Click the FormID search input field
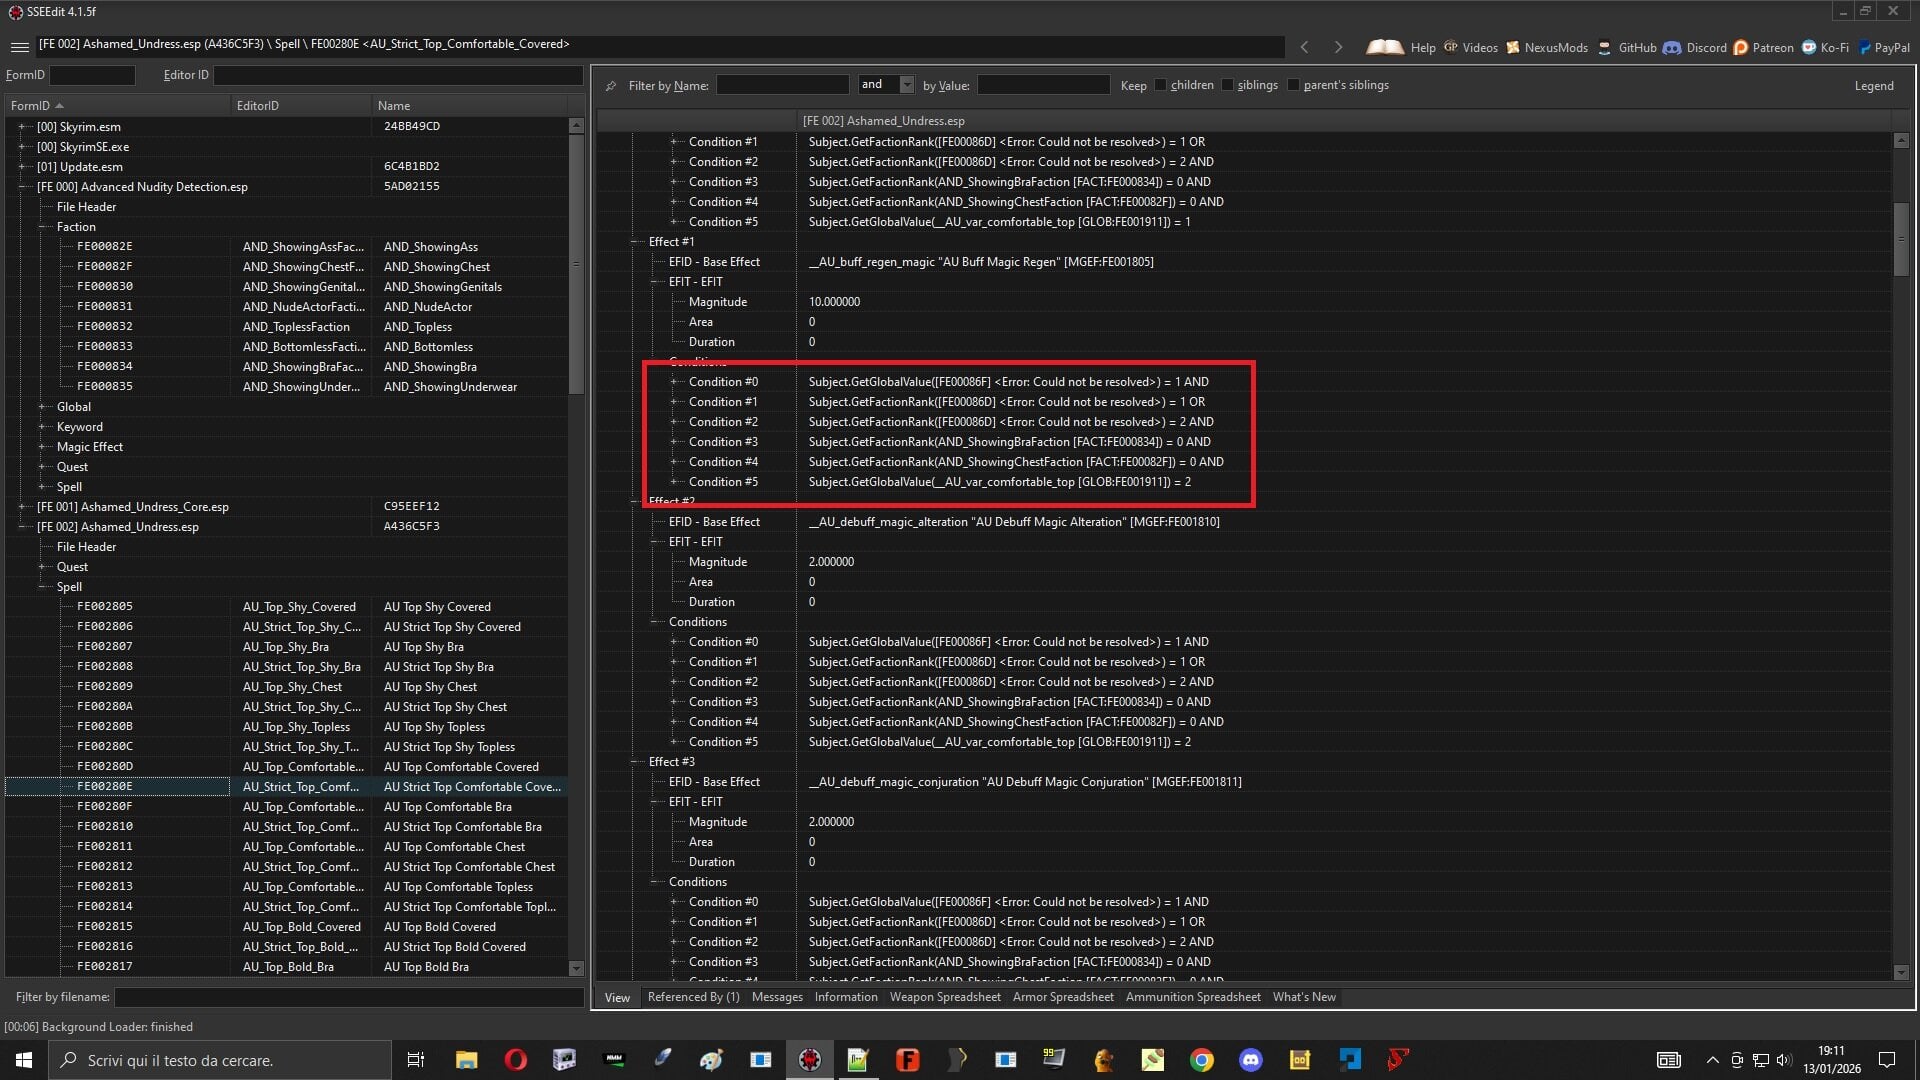The height and width of the screenshot is (1080, 1920). point(92,75)
